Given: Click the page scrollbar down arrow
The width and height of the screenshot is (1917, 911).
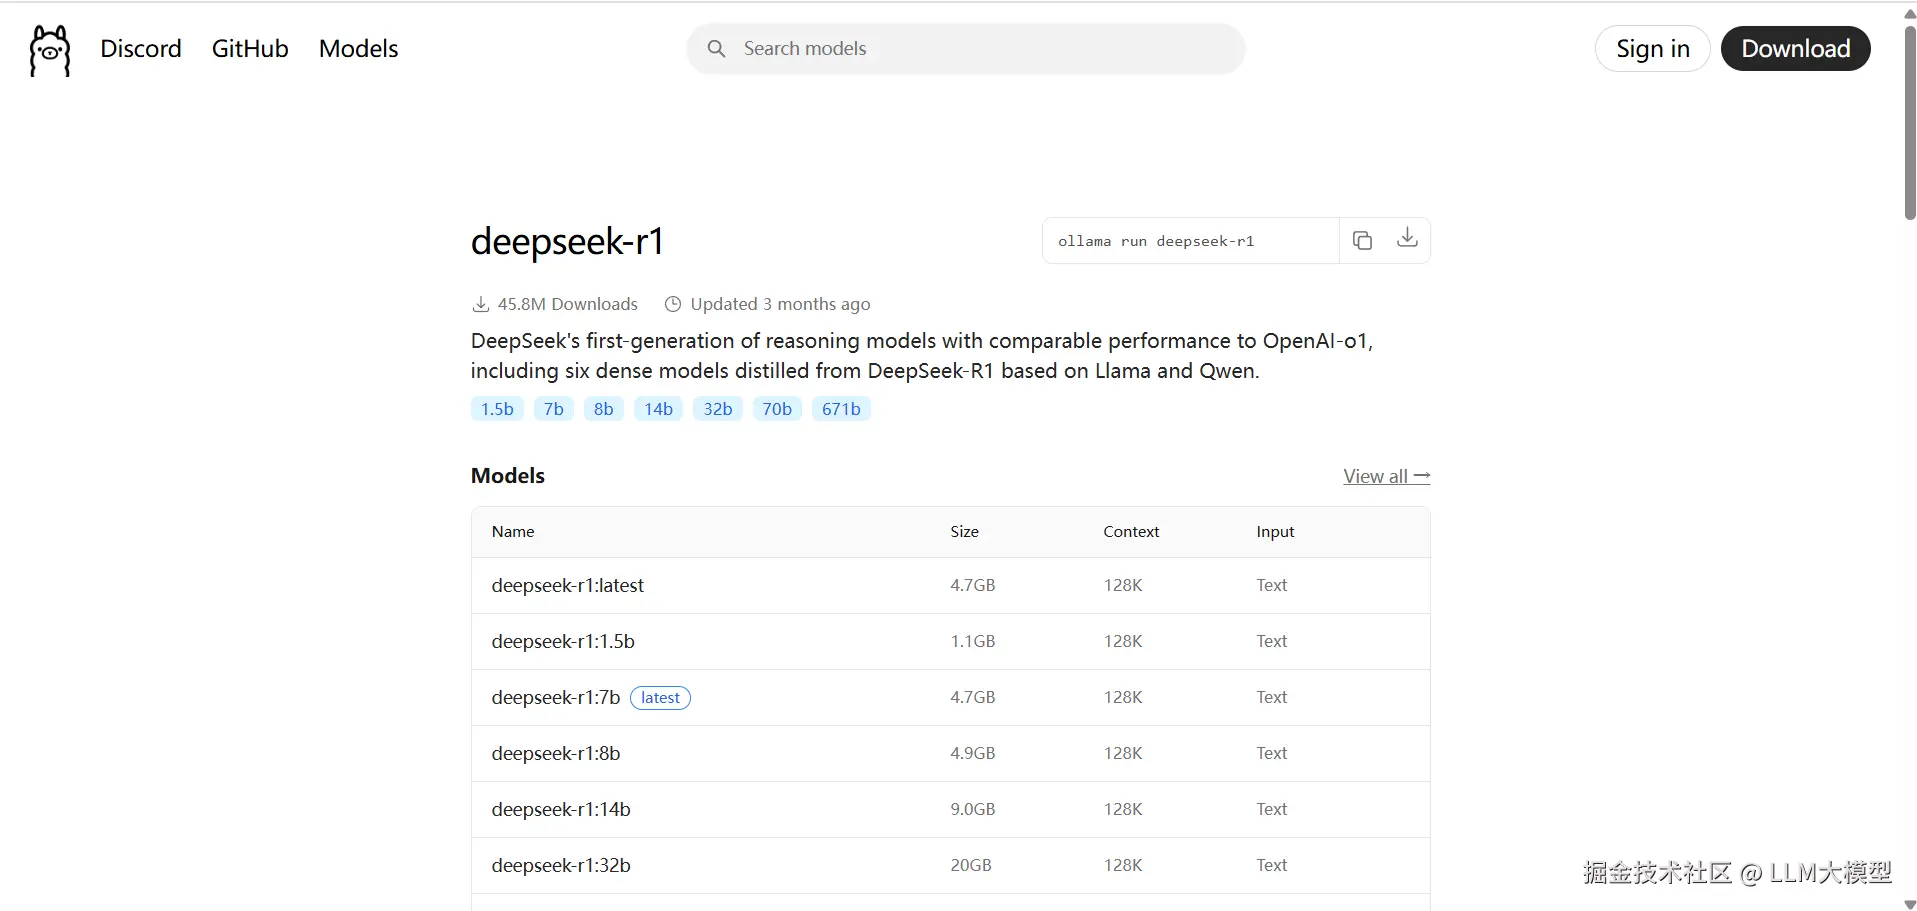Looking at the screenshot, I should point(1909,904).
